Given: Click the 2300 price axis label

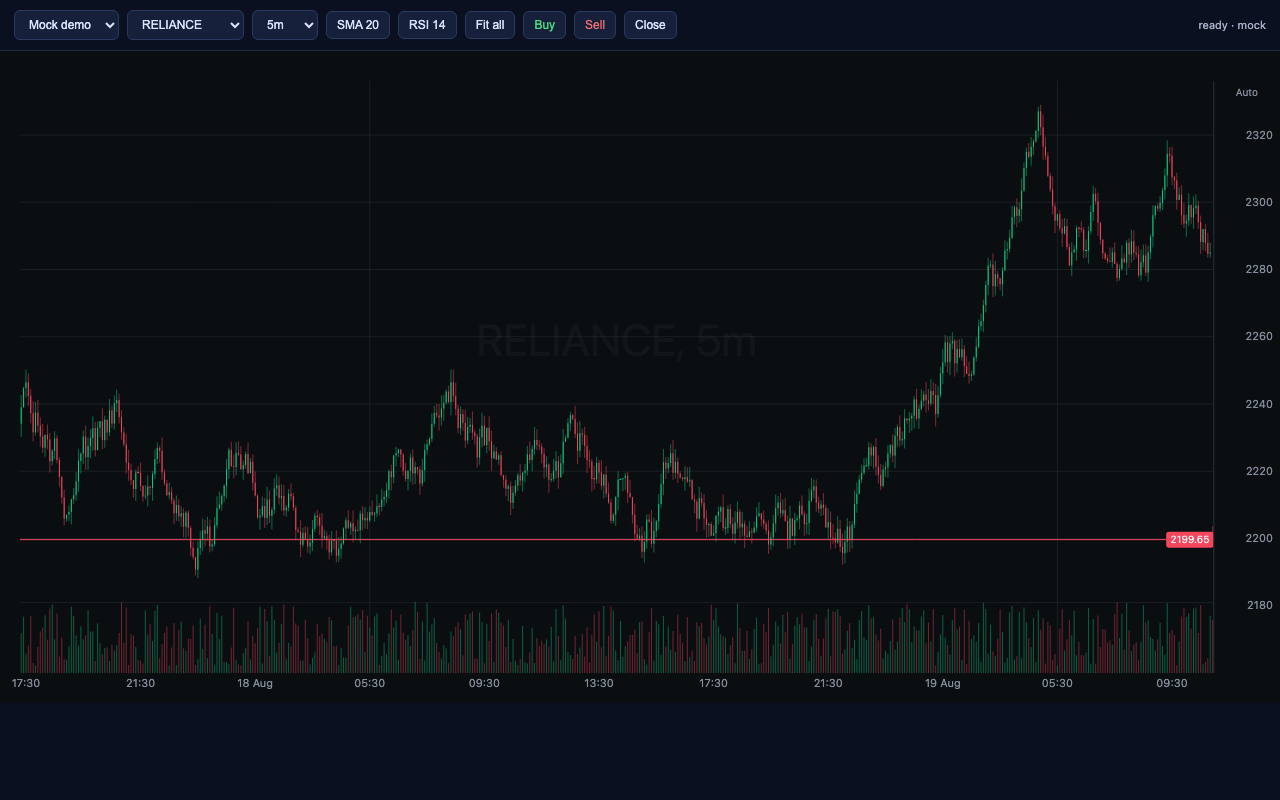Looking at the screenshot, I should point(1259,202).
